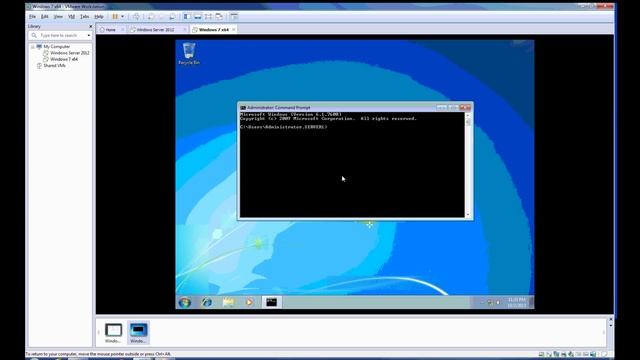
Task: Launch Internet Explorer from guest taskbar
Action: point(207,302)
